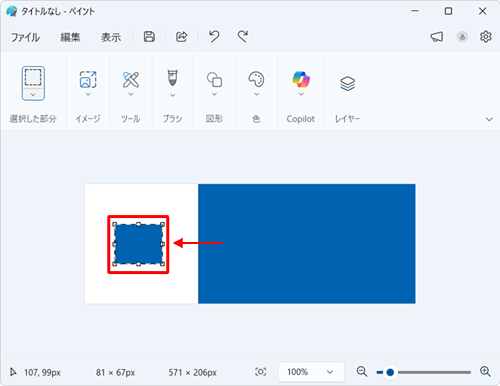Click the 図形 label
Screen dimensions: 500x386
214,119
